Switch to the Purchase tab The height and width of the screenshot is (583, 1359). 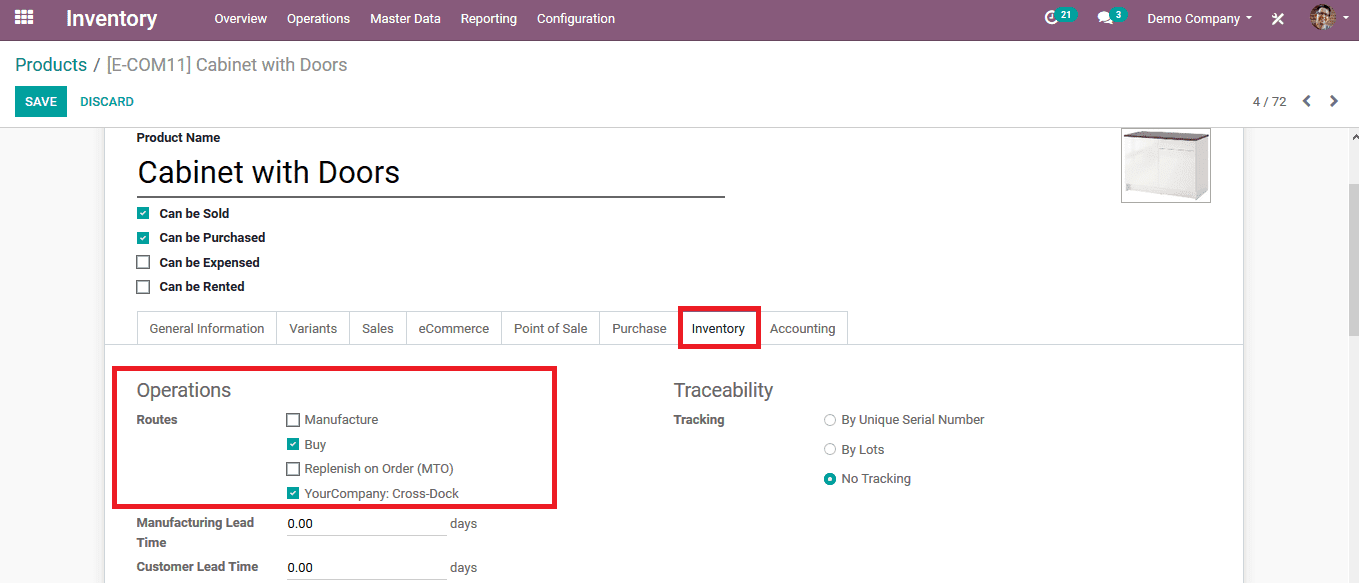pos(639,328)
